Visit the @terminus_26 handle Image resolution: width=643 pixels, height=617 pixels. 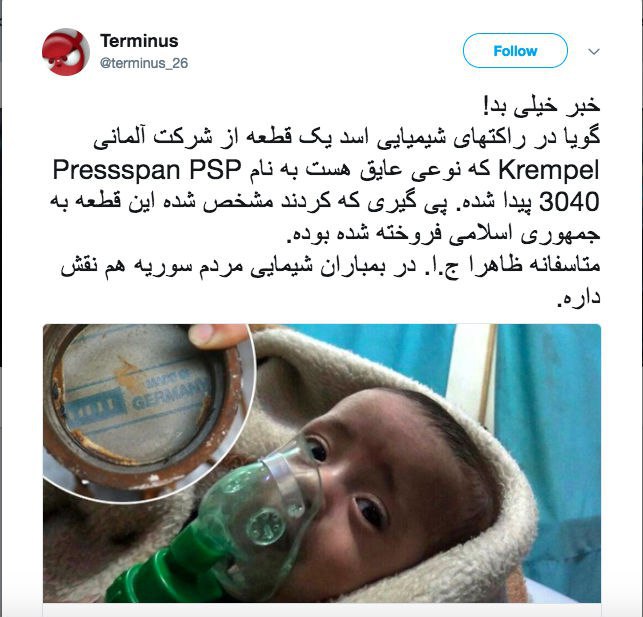[144, 63]
